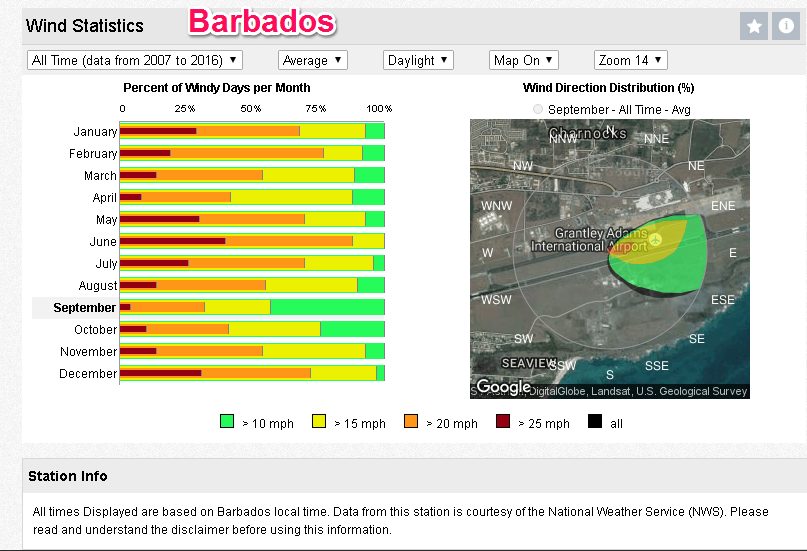The image size is (807, 551).
Task: Open the All Time date range dropdown
Action: pyautogui.click(x=135, y=60)
